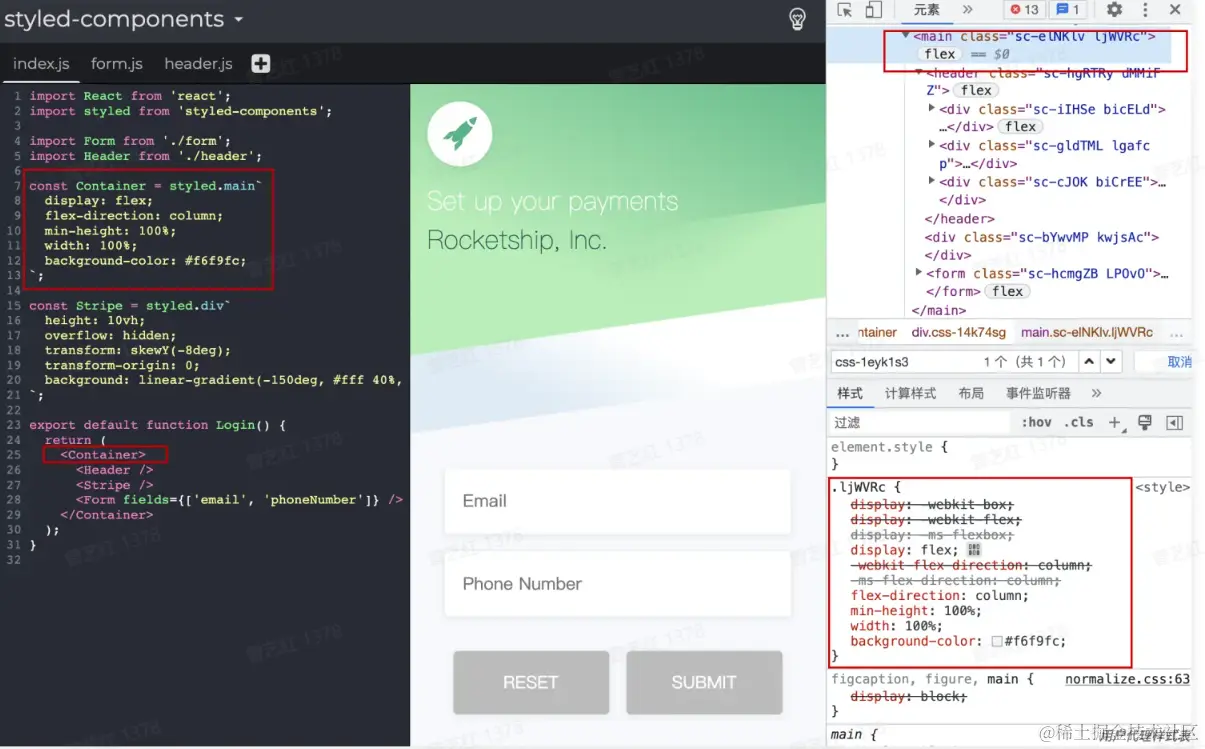1205x749 pixels.
Task: Show more styles pane tabs chevron
Action: pos(1096,393)
